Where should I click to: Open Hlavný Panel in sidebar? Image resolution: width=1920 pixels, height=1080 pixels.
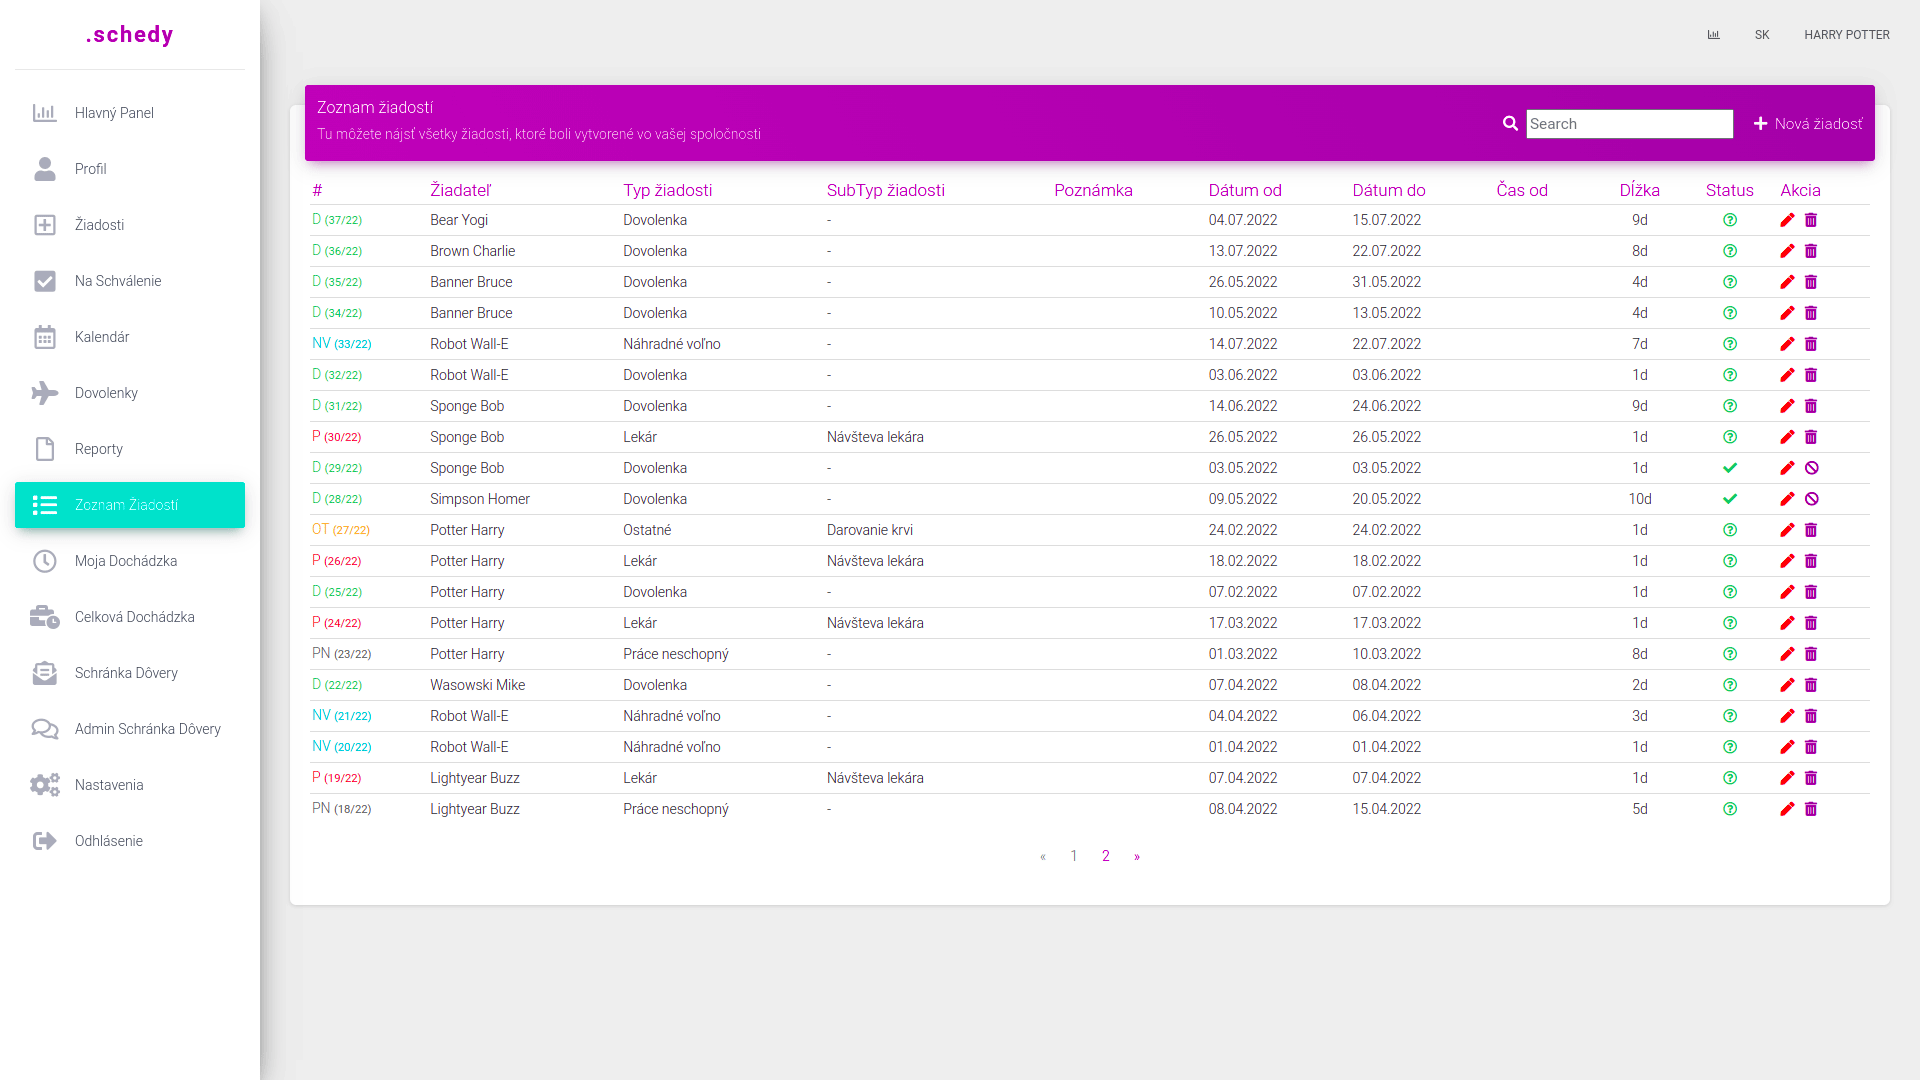click(x=130, y=113)
